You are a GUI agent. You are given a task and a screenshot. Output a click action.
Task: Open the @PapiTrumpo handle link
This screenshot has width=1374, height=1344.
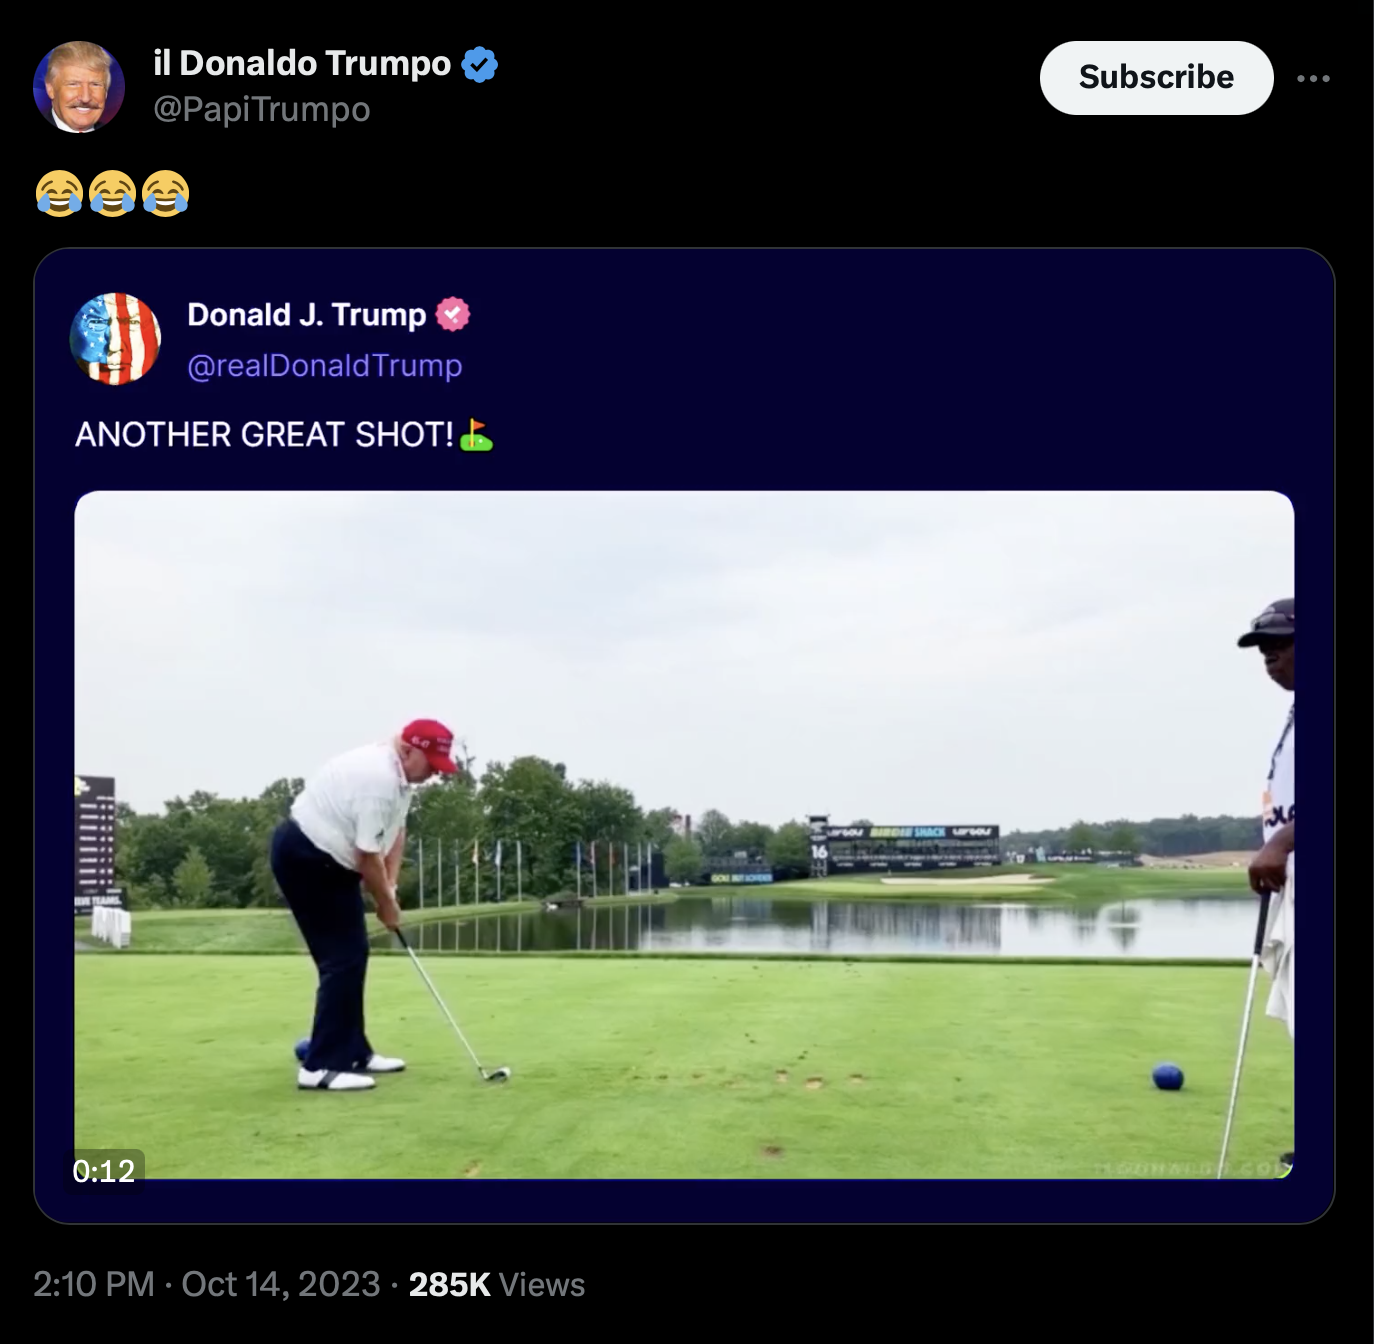click(x=261, y=109)
